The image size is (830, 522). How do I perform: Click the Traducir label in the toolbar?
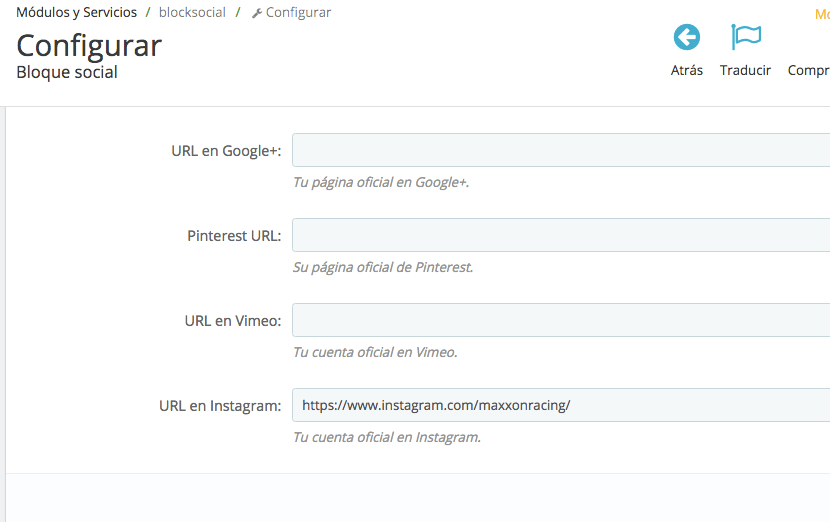745,70
